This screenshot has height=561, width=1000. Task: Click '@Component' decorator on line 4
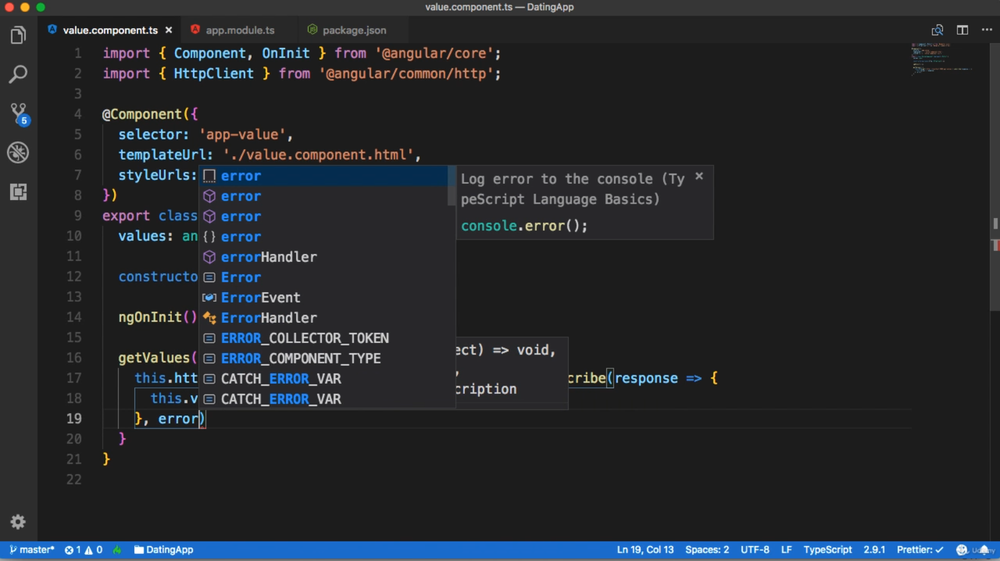[x=142, y=114]
